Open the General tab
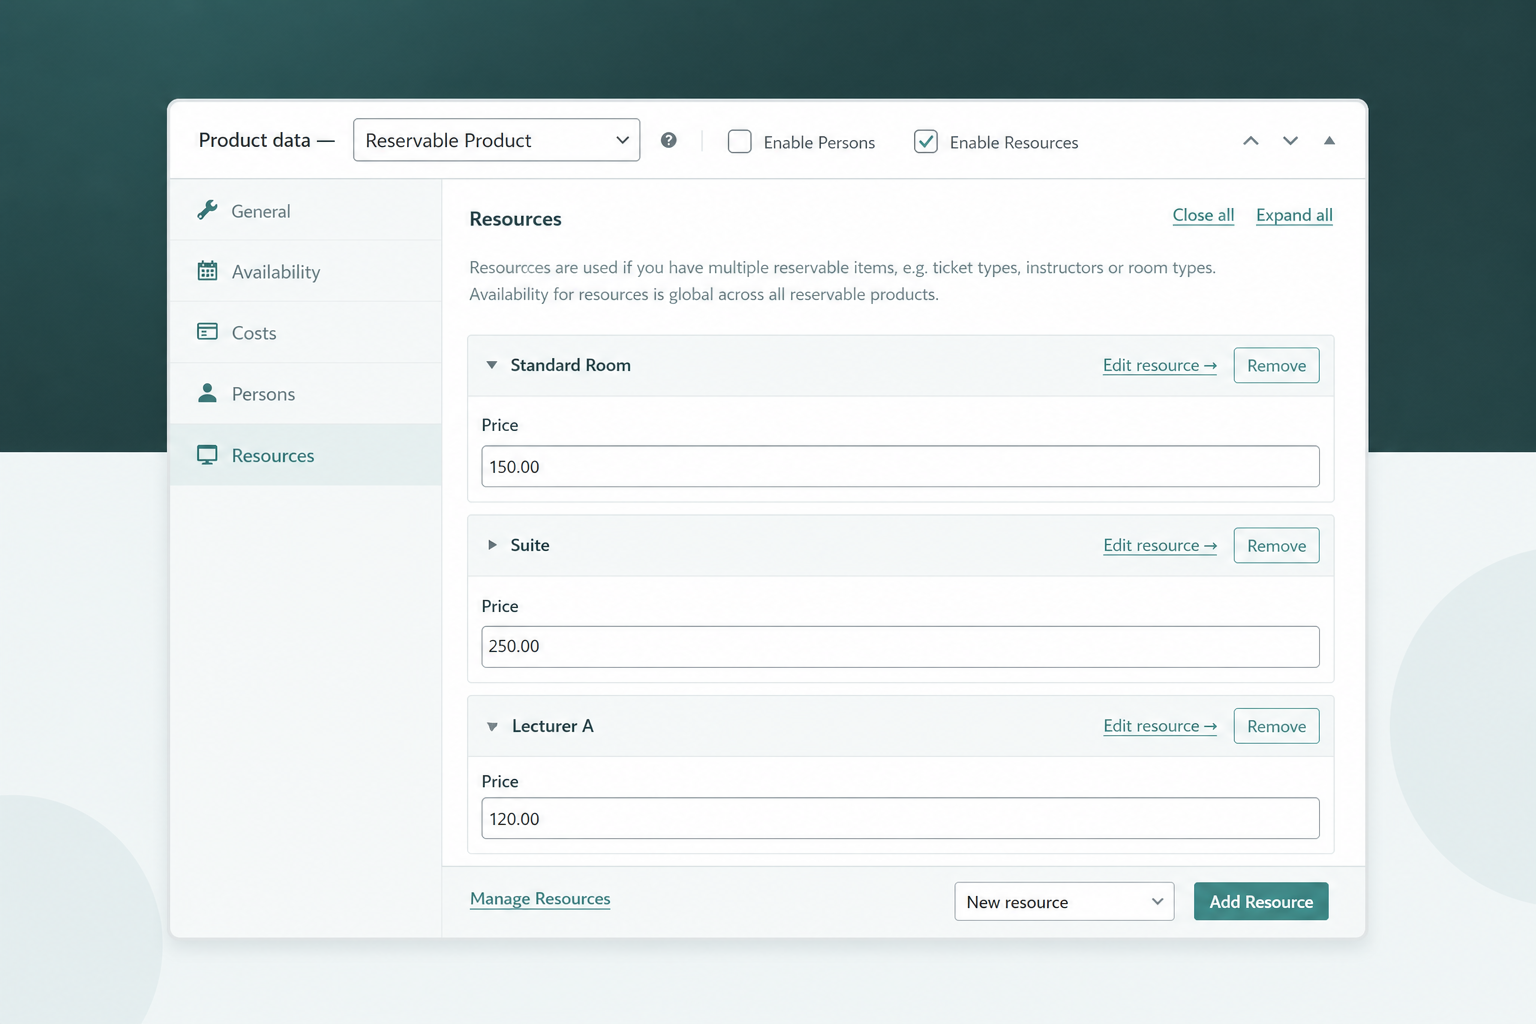The height and width of the screenshot is (1024, 1536). 306,211
